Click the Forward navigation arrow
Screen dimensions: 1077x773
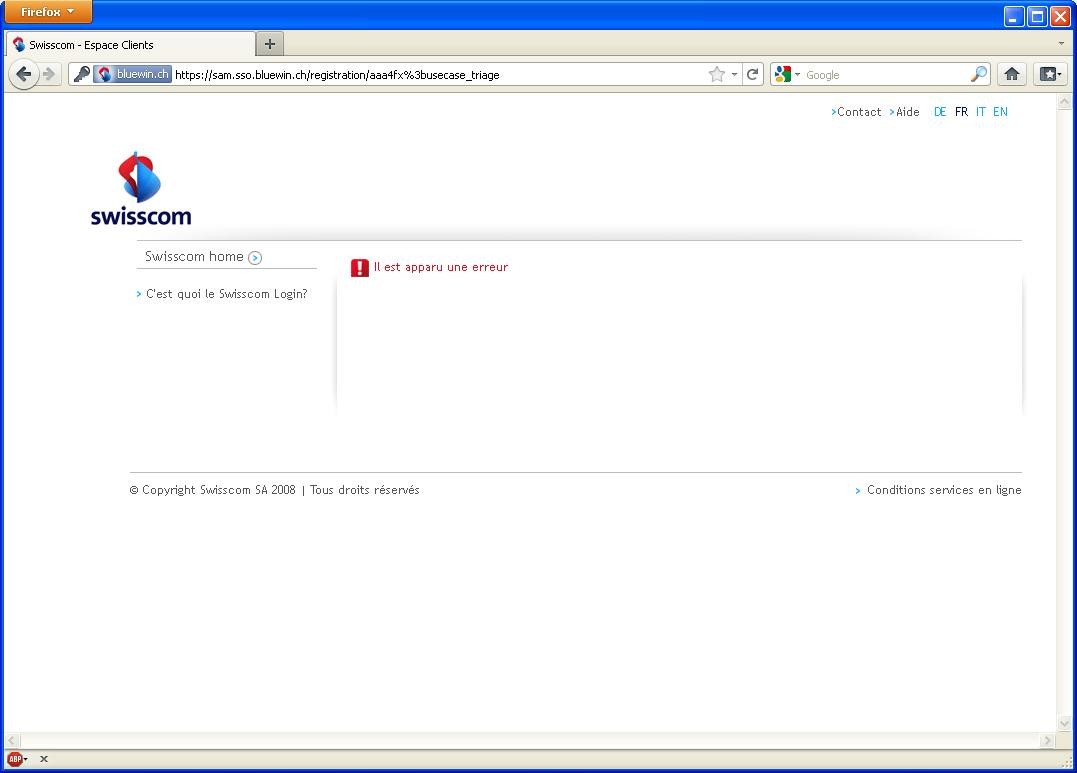coord(49,73)
